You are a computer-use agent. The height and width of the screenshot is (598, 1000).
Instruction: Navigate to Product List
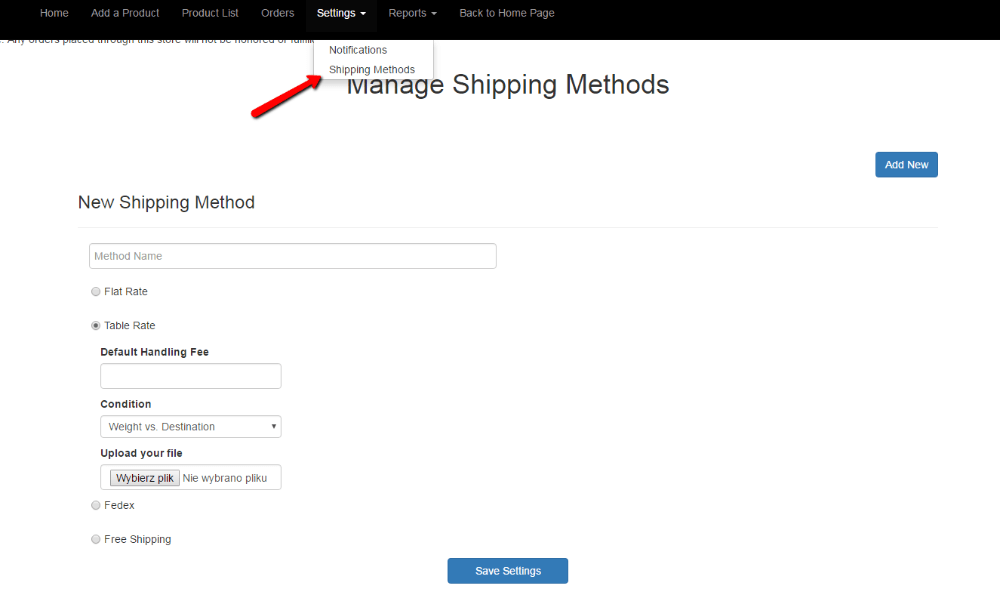point(210,13)
